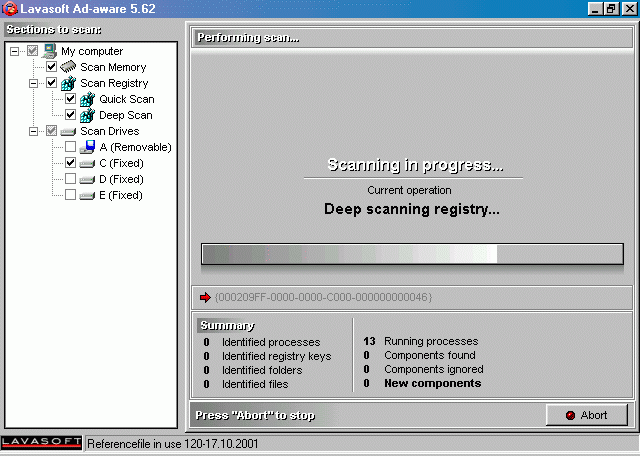Check the A (Removable) drive checkbox
Screen dimensions: 640x456
(71, 147)
